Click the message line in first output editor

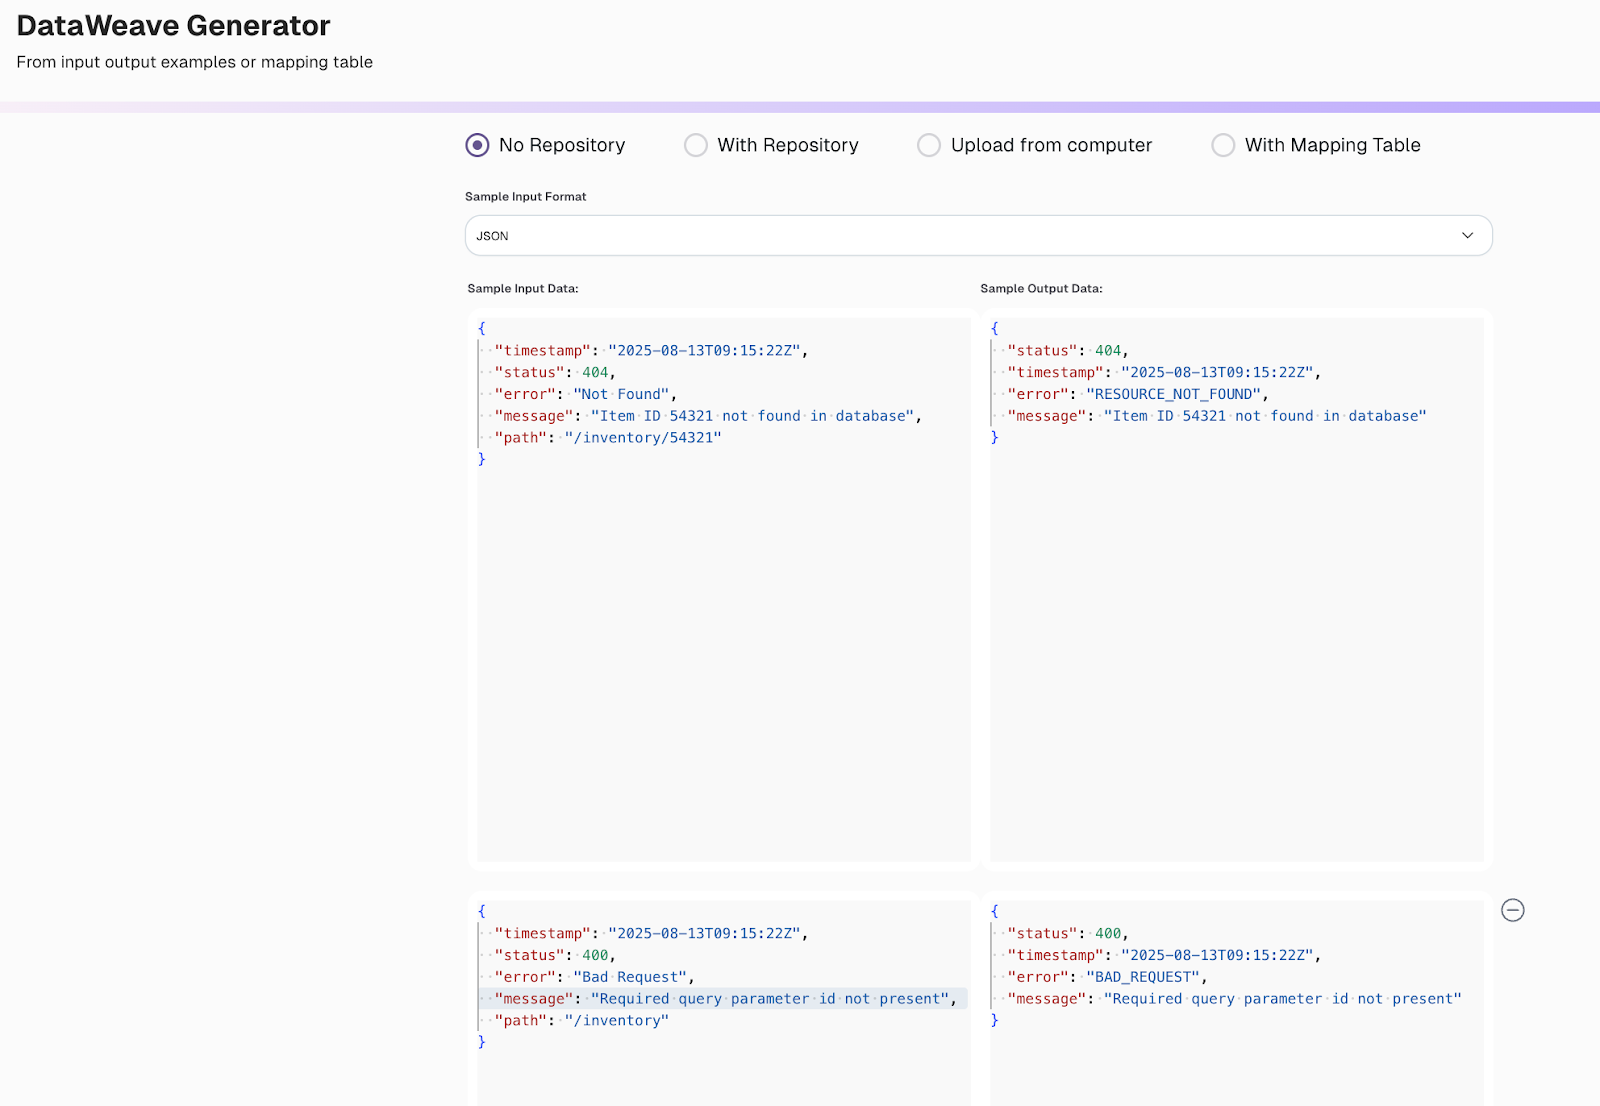[x=1217, y=416]
